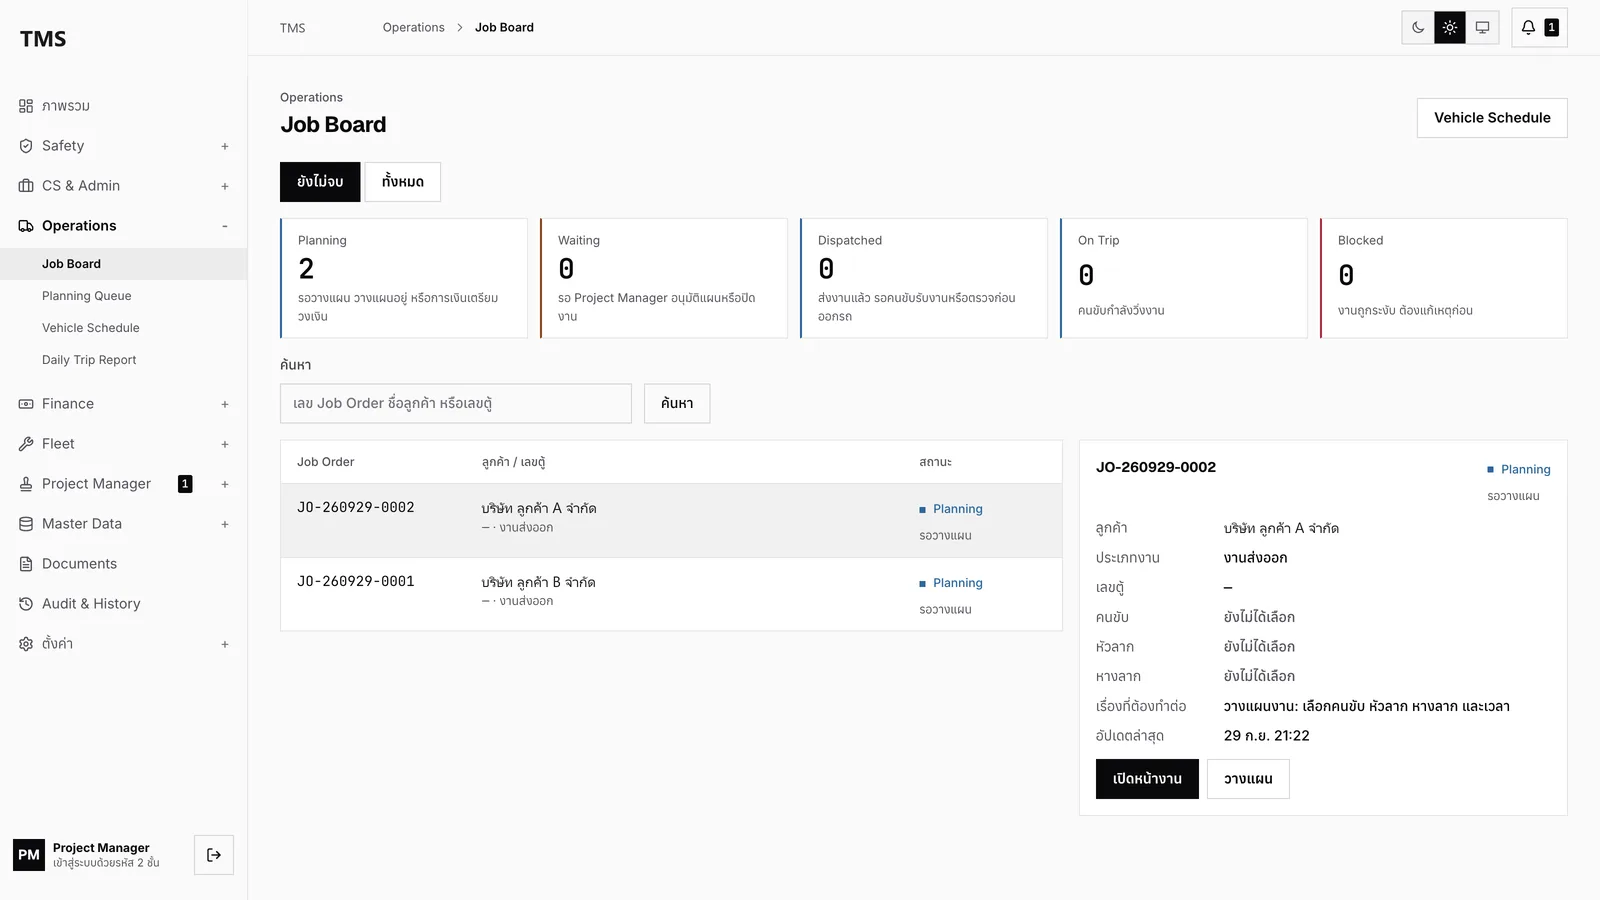Click the Operations truck icon
This screenshot has height=900, width=1600.
click(x=26, y=226)
